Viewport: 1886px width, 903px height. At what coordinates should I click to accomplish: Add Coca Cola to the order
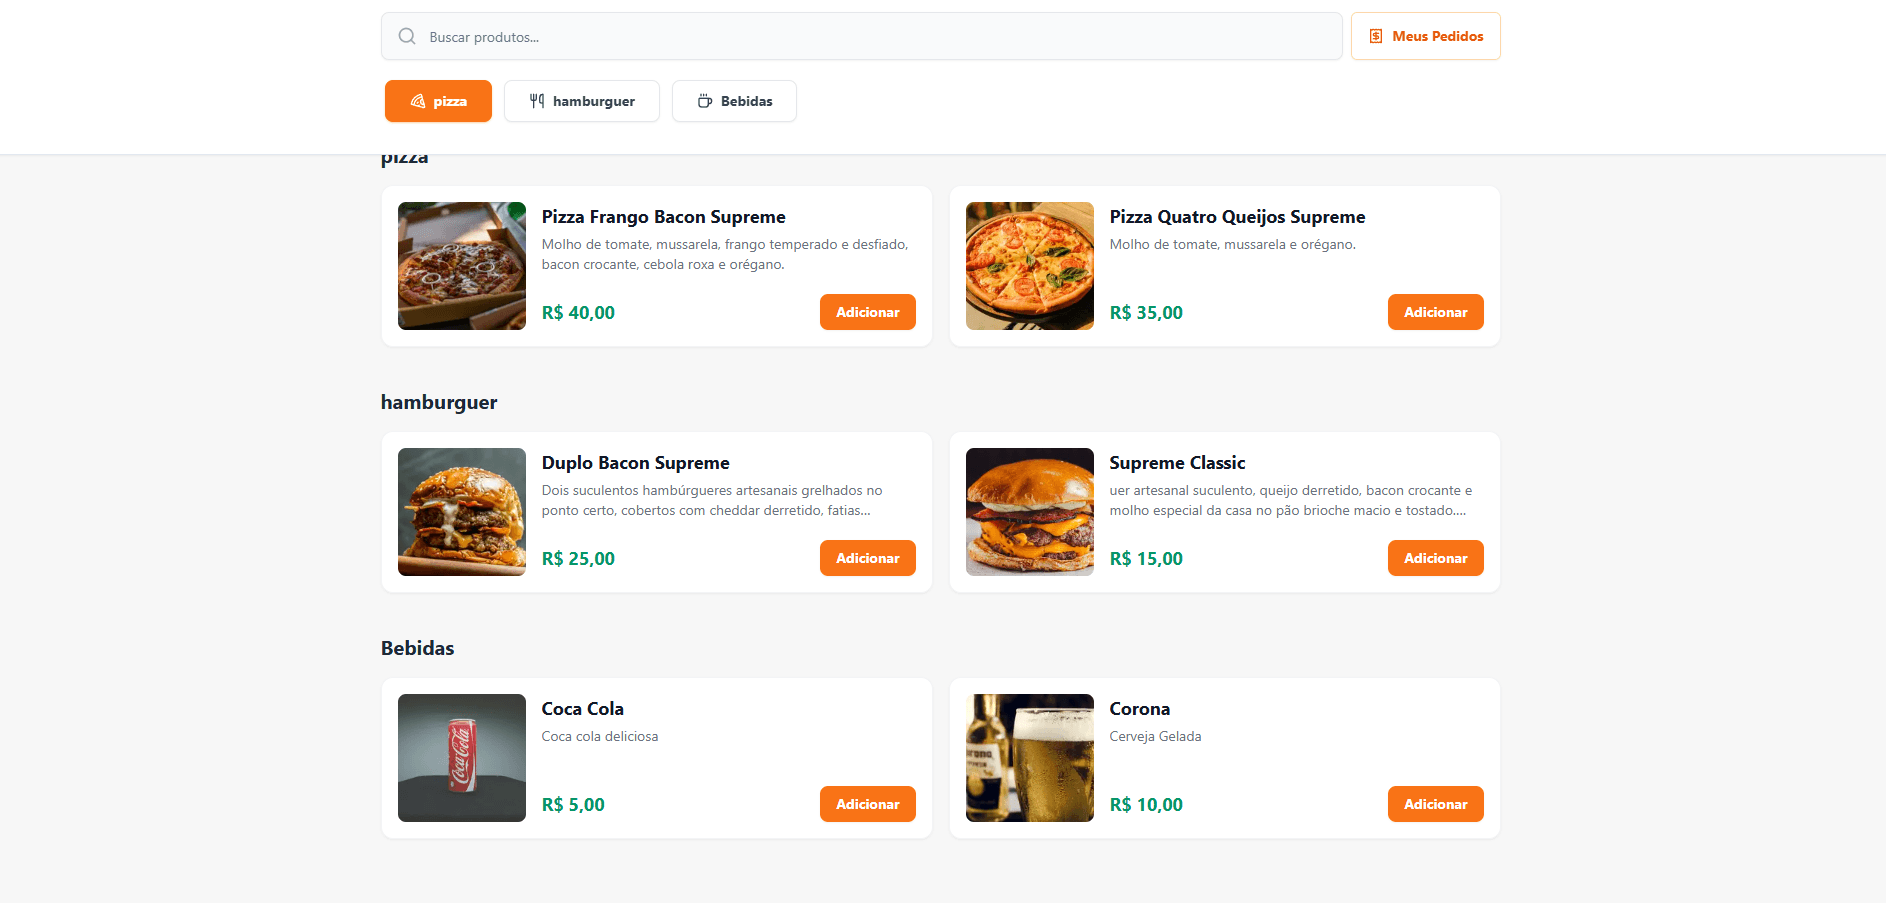point(867,804)
